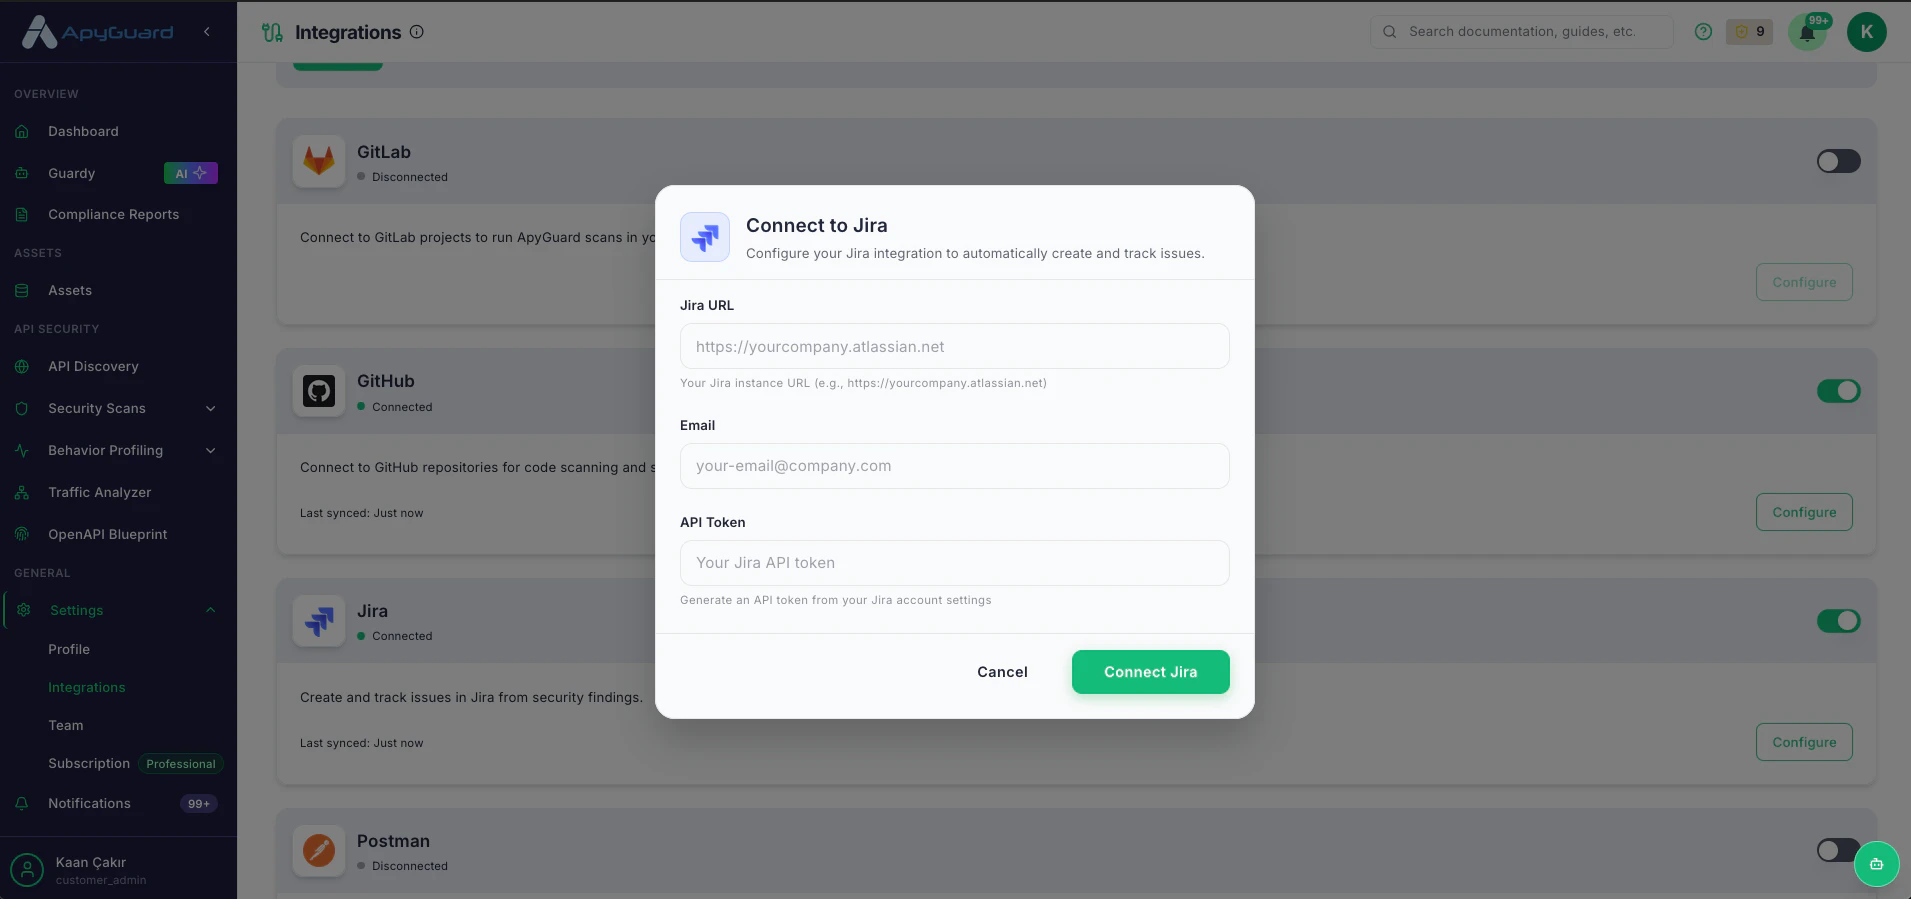Open the Profile settings page
The height and width of the screenshot is (899, 1911).
(69, 650)
